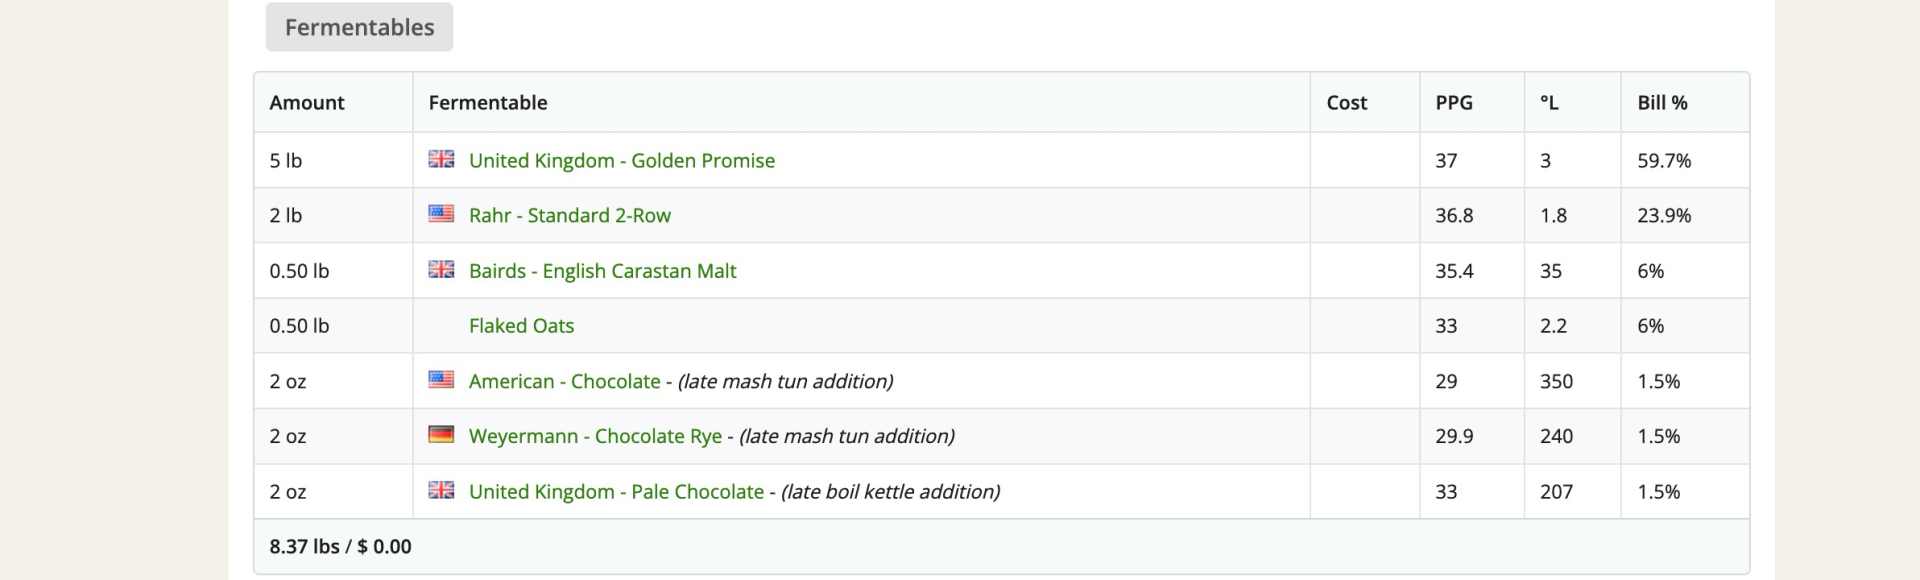The image size is (1920, 580).
Task: Open American - Chocolate fermentable link
Action: [x=564, y=381]
